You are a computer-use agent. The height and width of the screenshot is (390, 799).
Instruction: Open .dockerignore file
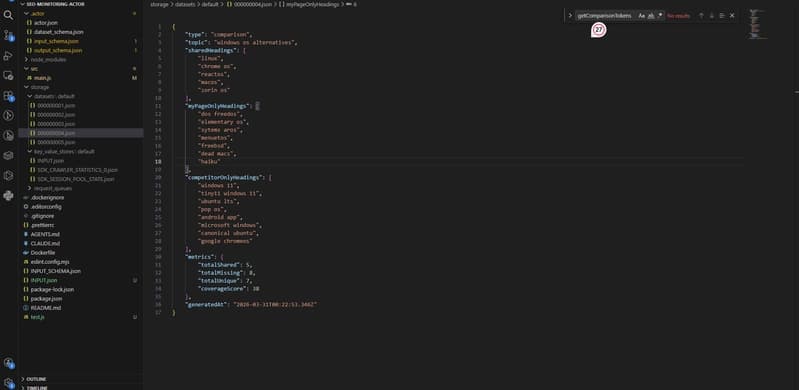pos(47,197)
